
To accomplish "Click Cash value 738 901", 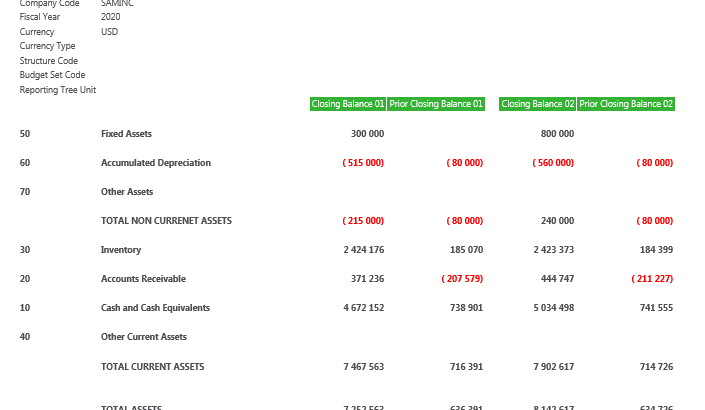I will 466,308.
